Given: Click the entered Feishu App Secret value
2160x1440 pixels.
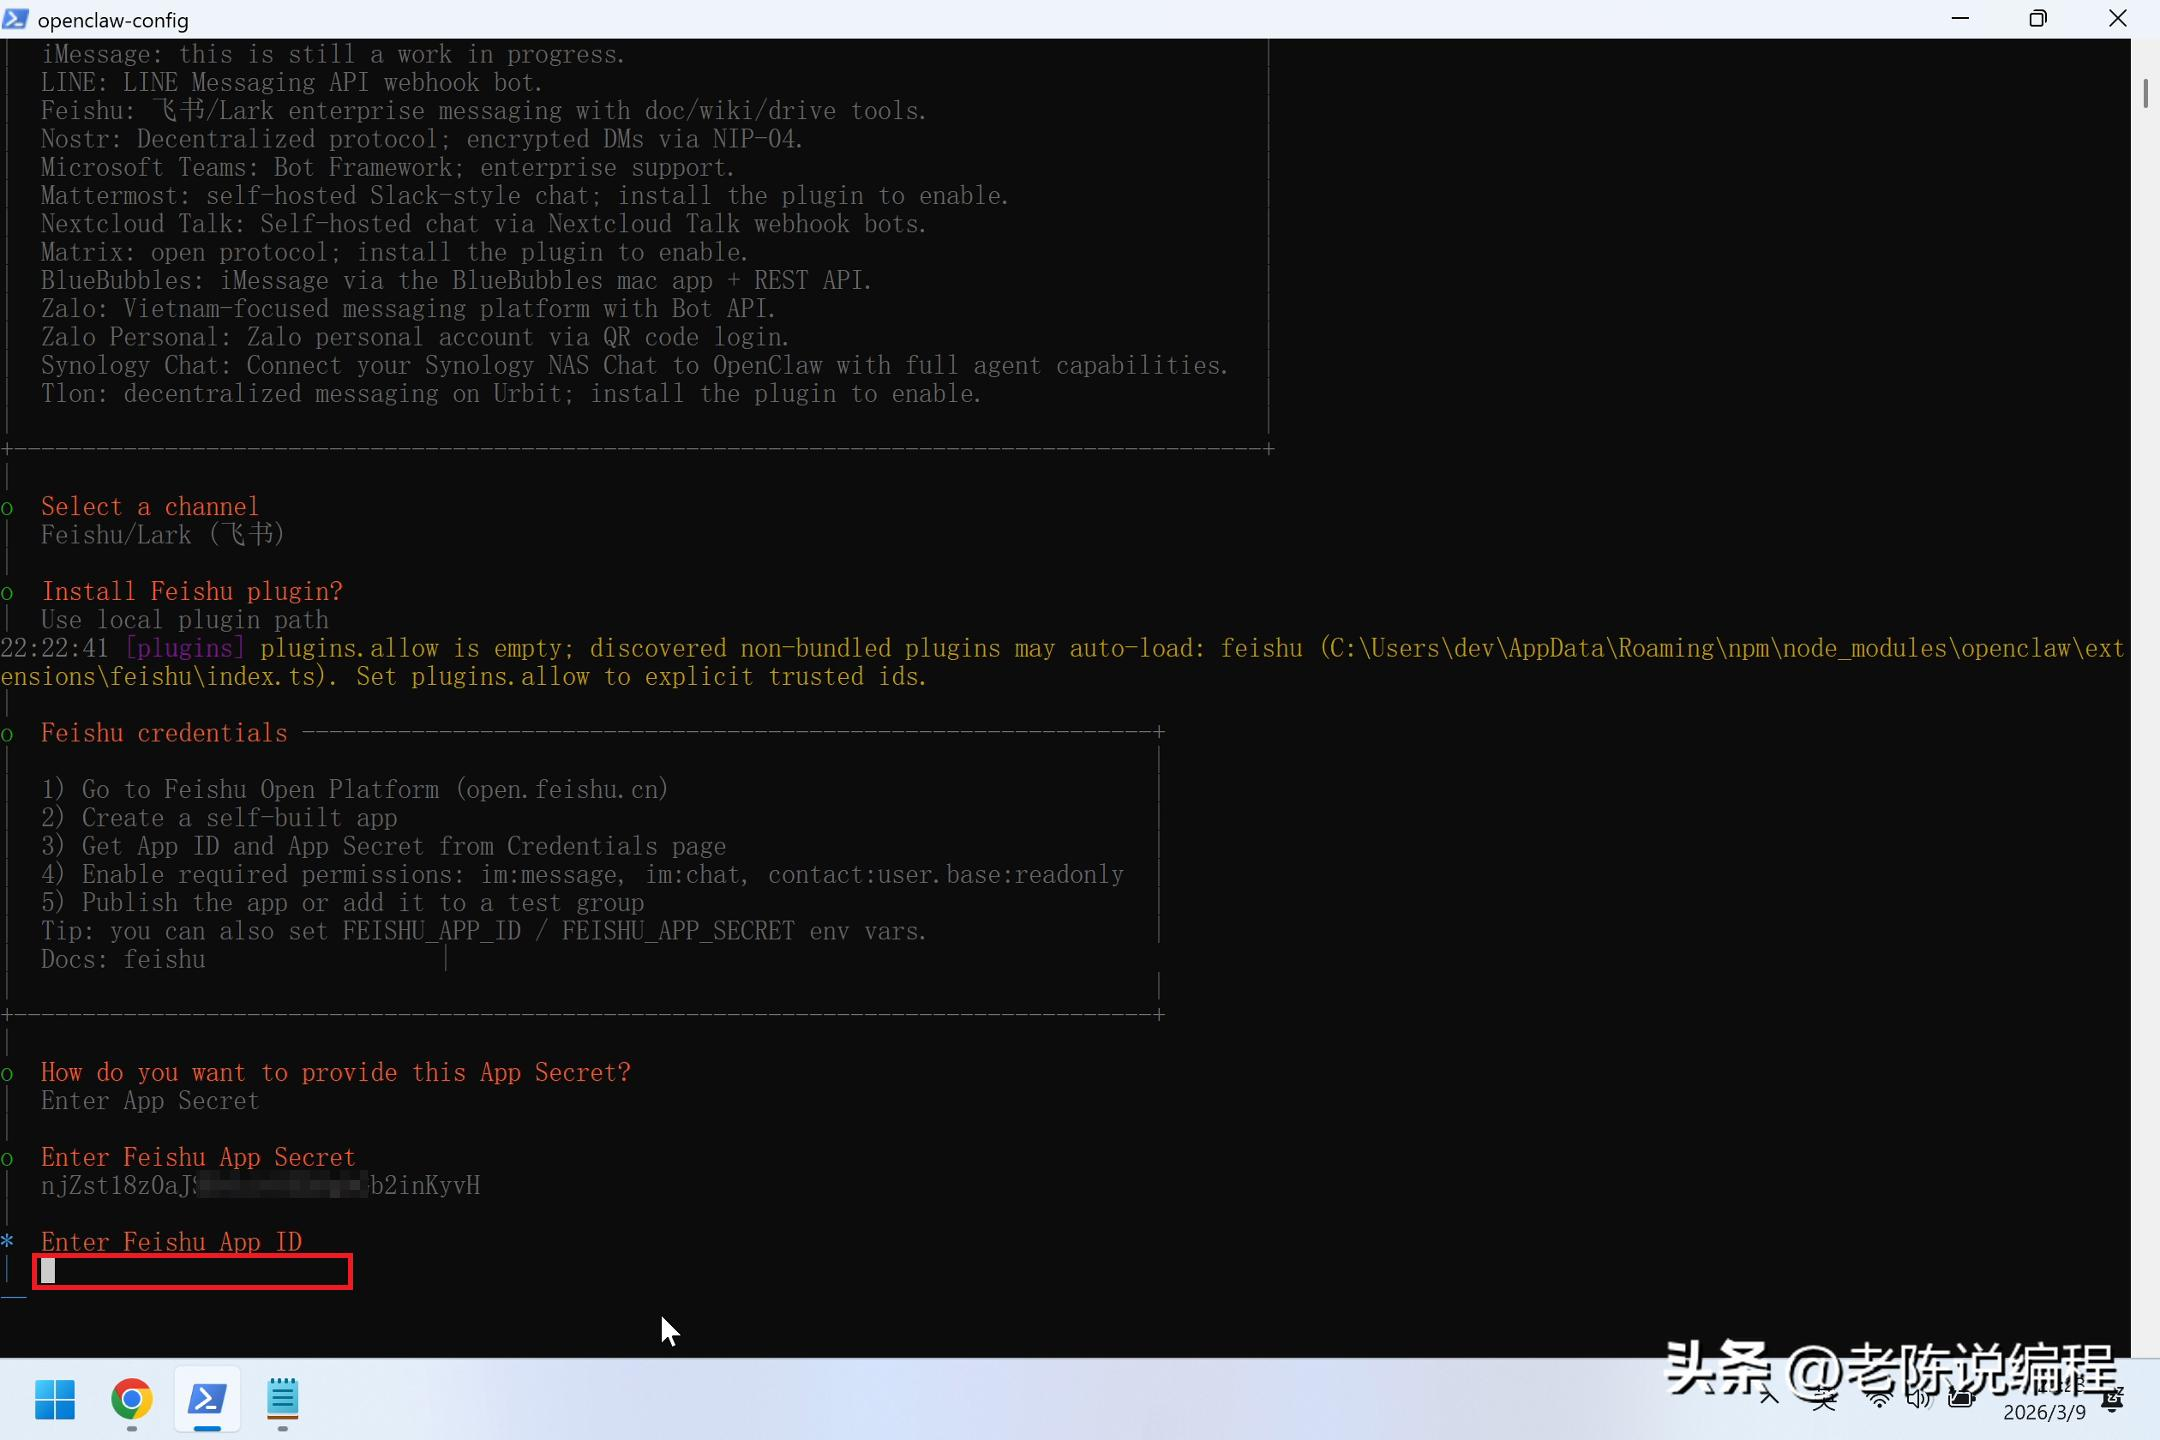Looking at the screenshot, I should (x=260, y=1186).
